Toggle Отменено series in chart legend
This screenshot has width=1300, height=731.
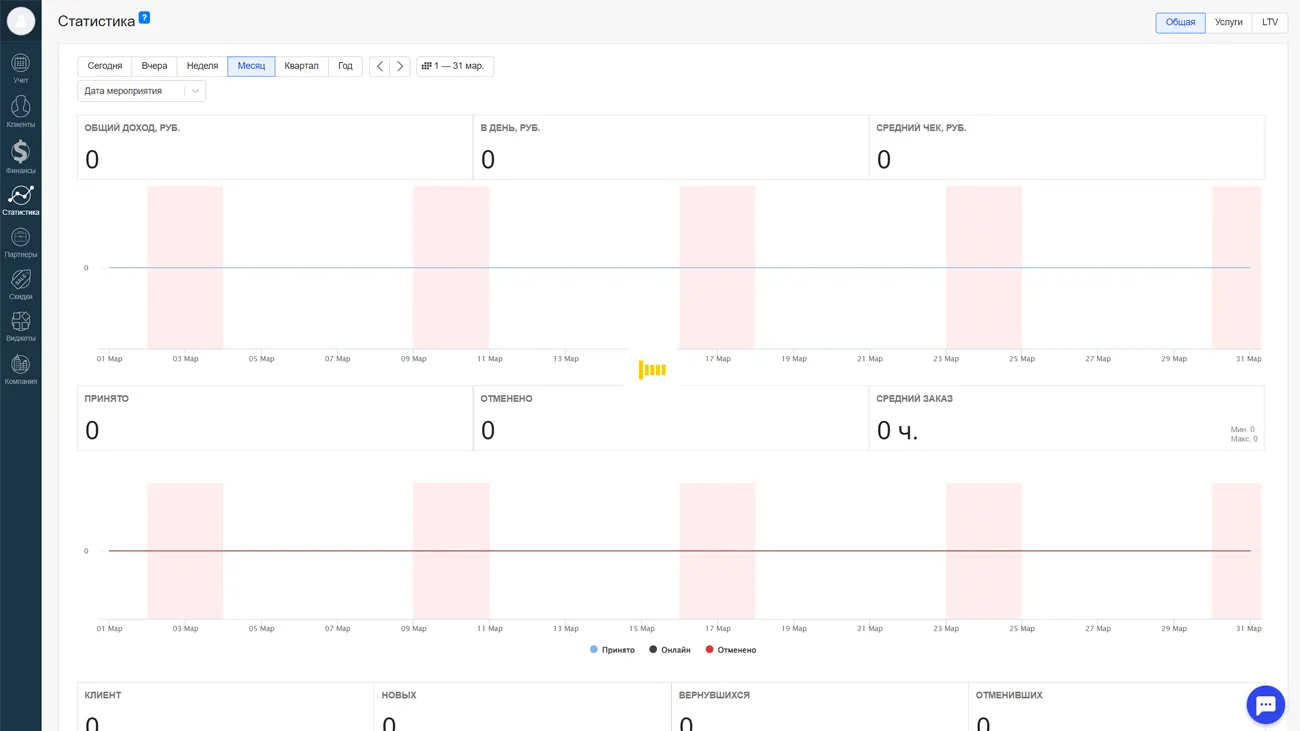pos(731,650)
